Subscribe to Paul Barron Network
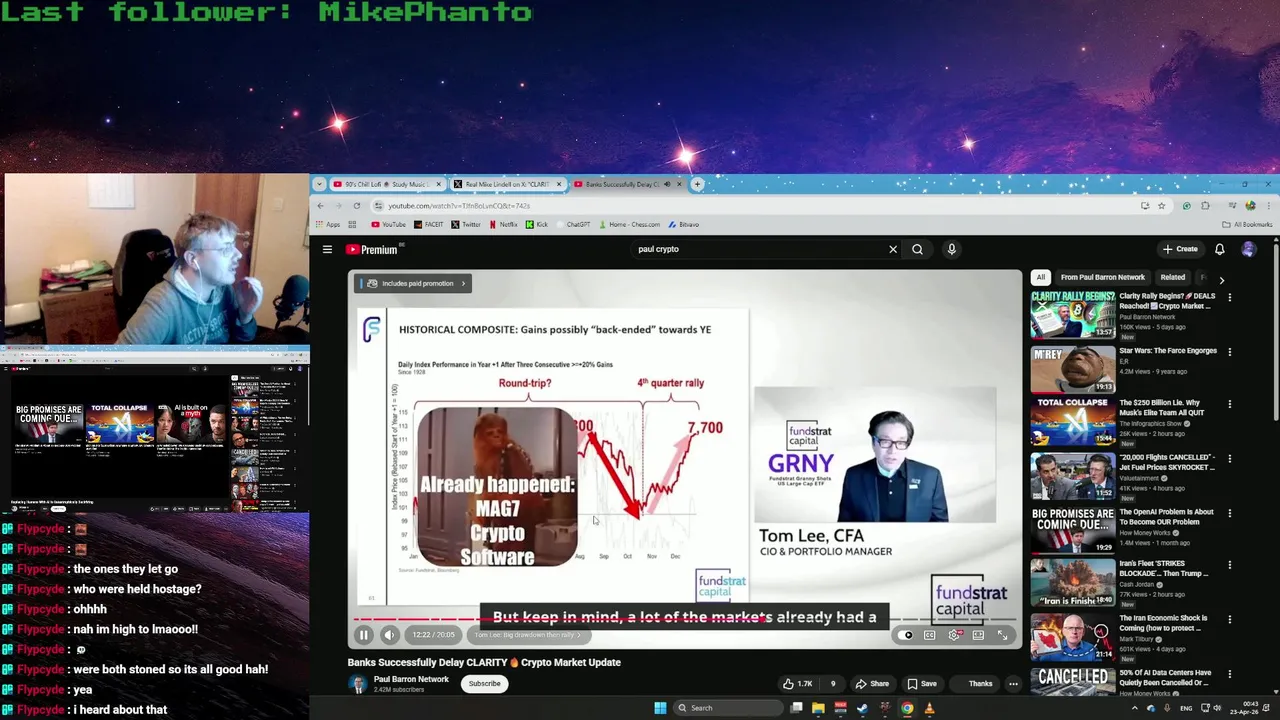Image resolution: width=1280 pixels, height=720 pixels. click(484, 684)
